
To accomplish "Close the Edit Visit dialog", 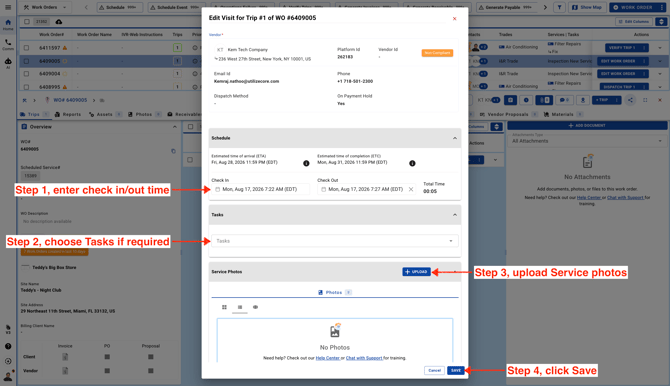I will click(454, 19).
